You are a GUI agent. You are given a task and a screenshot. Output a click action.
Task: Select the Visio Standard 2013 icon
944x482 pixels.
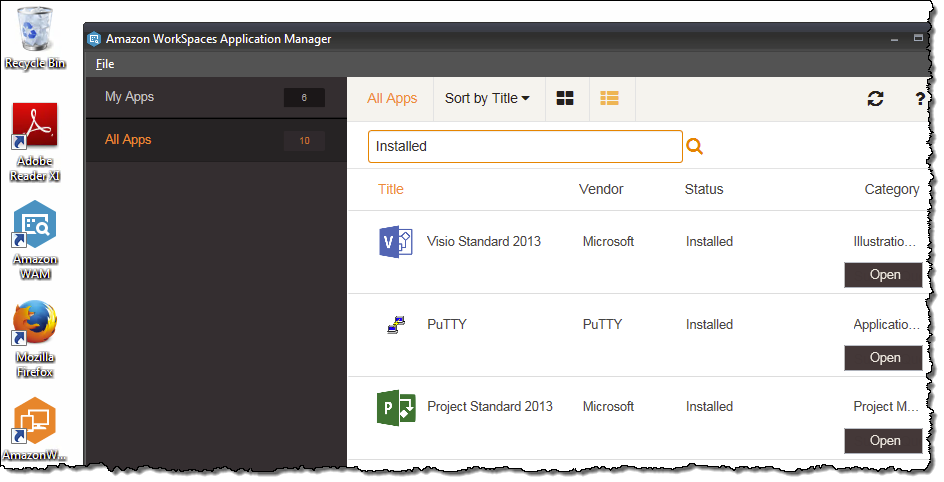coord(396,242)
